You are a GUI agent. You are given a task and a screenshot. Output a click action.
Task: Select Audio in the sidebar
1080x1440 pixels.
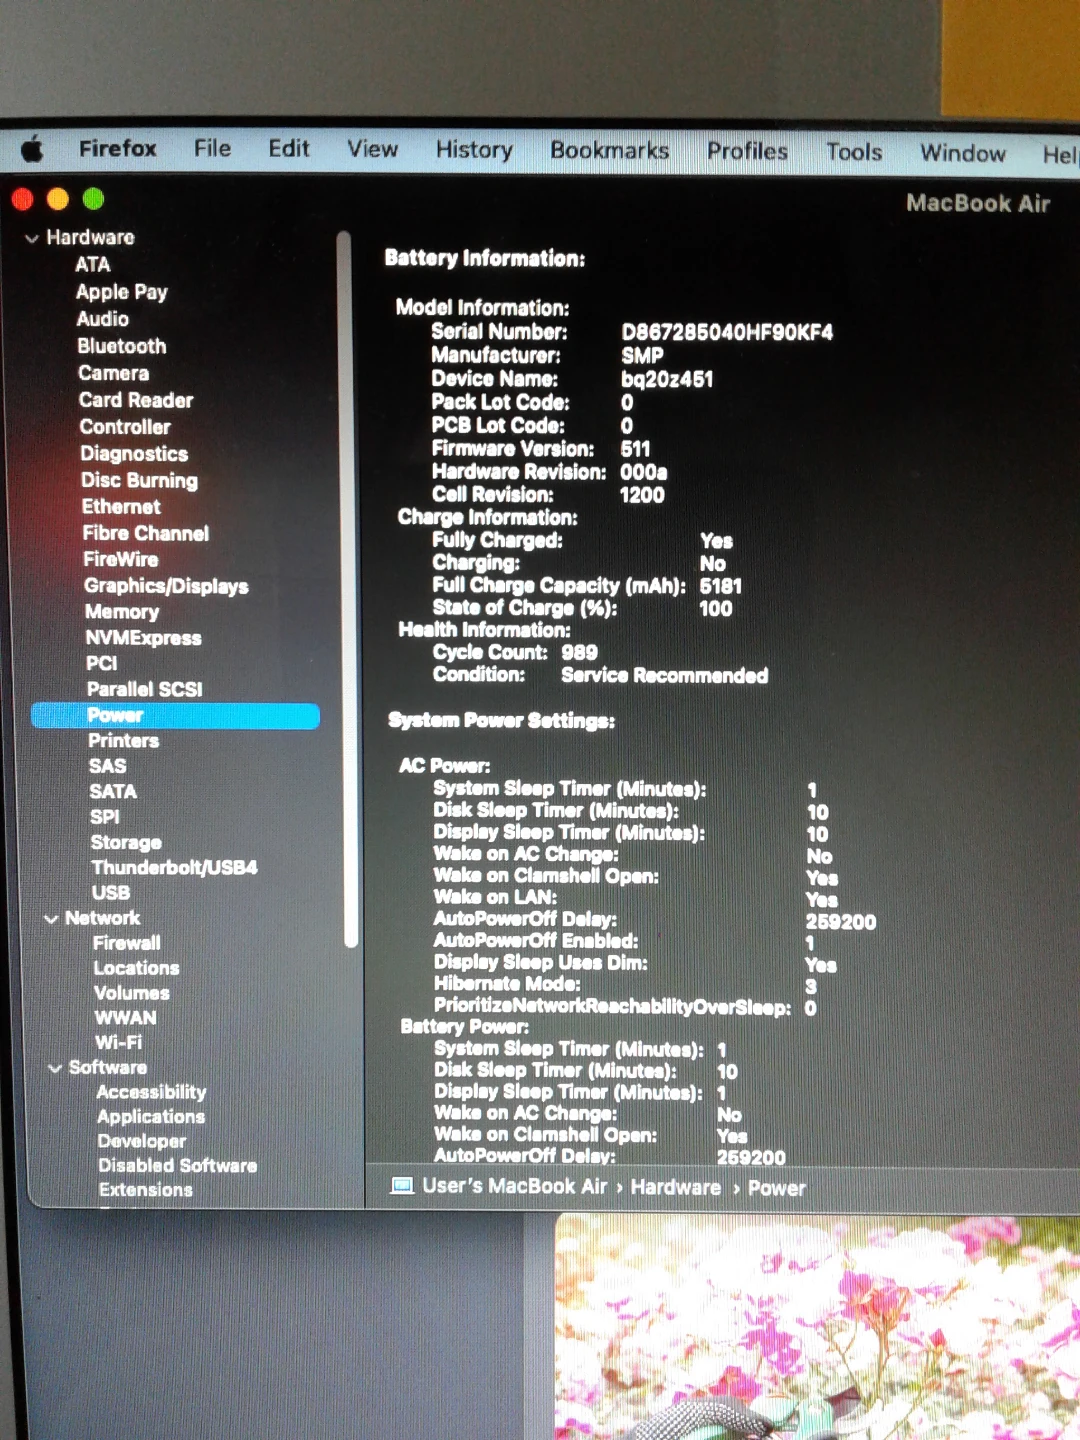coord(103,319)
